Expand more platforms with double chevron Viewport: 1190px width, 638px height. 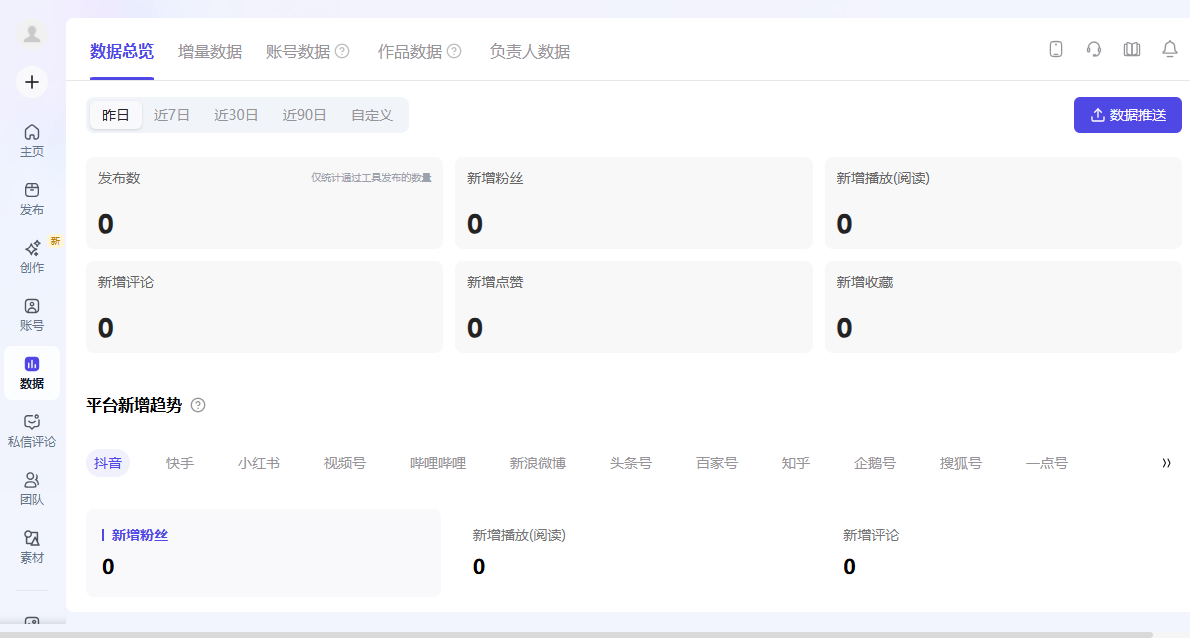pyautogui.click(x=1166, y=463)
